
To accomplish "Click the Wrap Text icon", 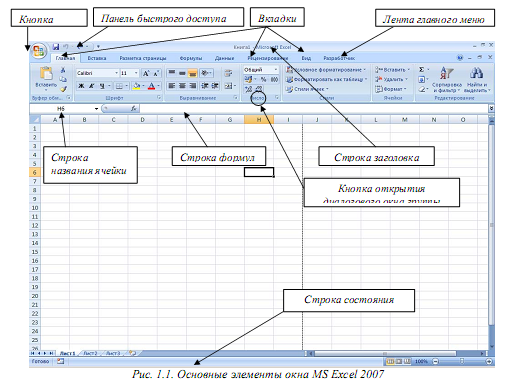I will pos(228,73).
